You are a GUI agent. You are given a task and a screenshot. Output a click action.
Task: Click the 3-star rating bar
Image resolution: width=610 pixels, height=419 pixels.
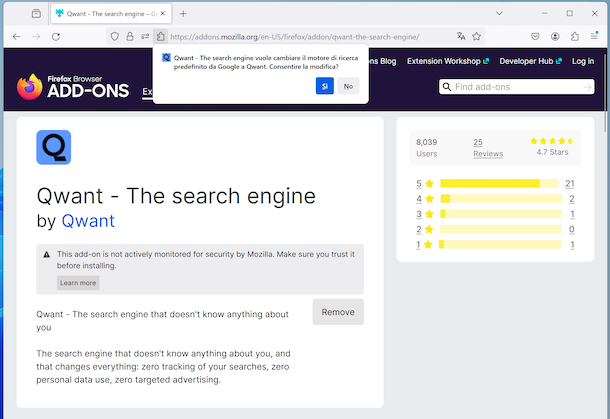click(501, 214)
